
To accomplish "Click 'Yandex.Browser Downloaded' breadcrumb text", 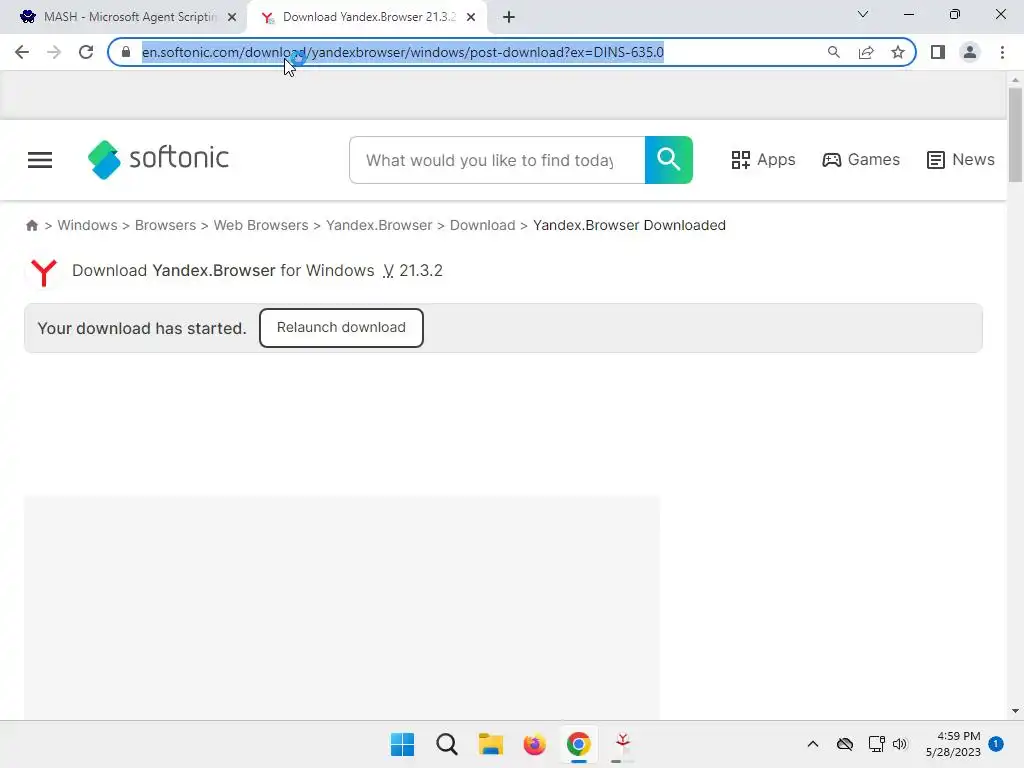I will pyautogui.click(x=630, y=225).
